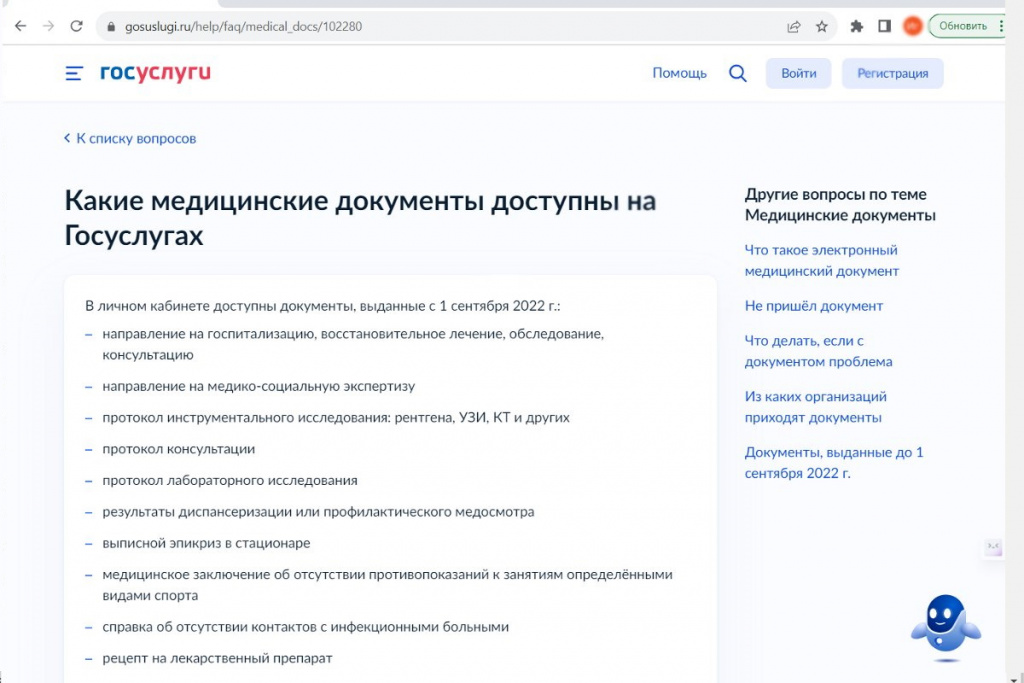Open the extensions puzzle icon
This screenshot has height=683, width=1024.
[856, 27]
